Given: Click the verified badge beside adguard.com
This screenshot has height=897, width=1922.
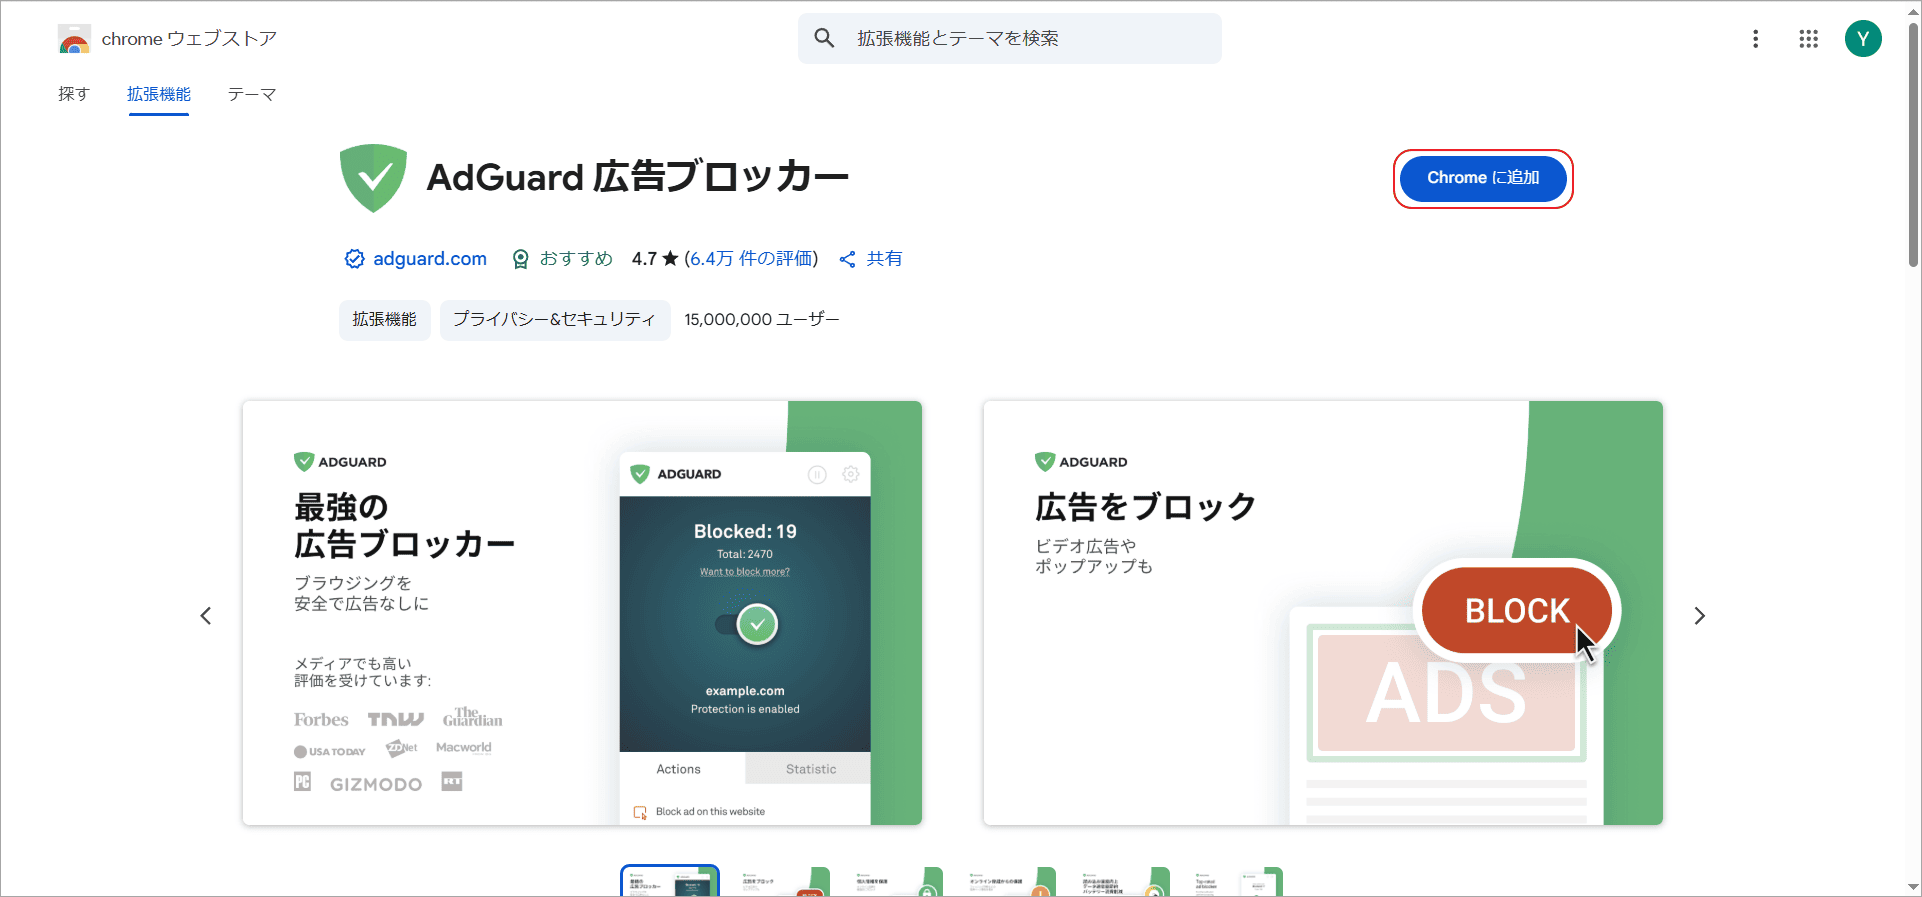Looking at the screenshot, I should tap(354, 259).
